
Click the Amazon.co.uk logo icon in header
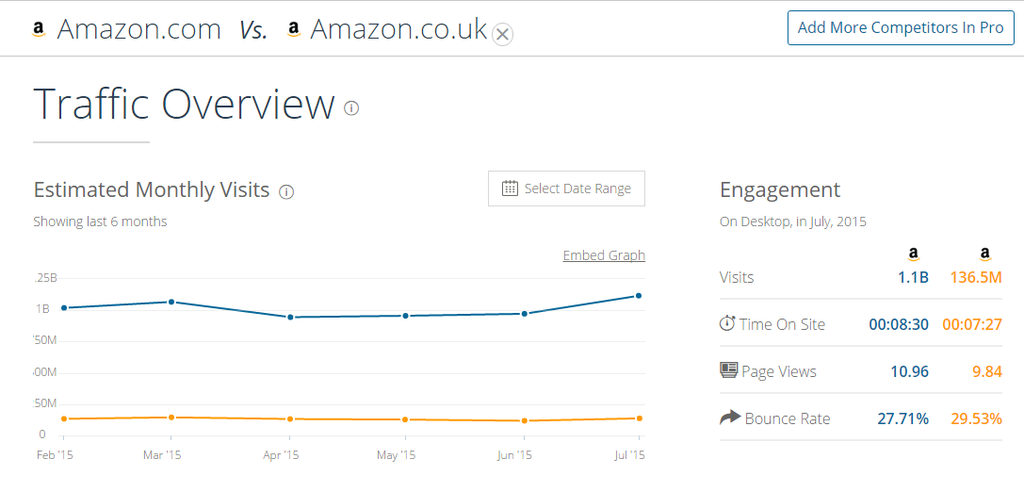[294, 29]
